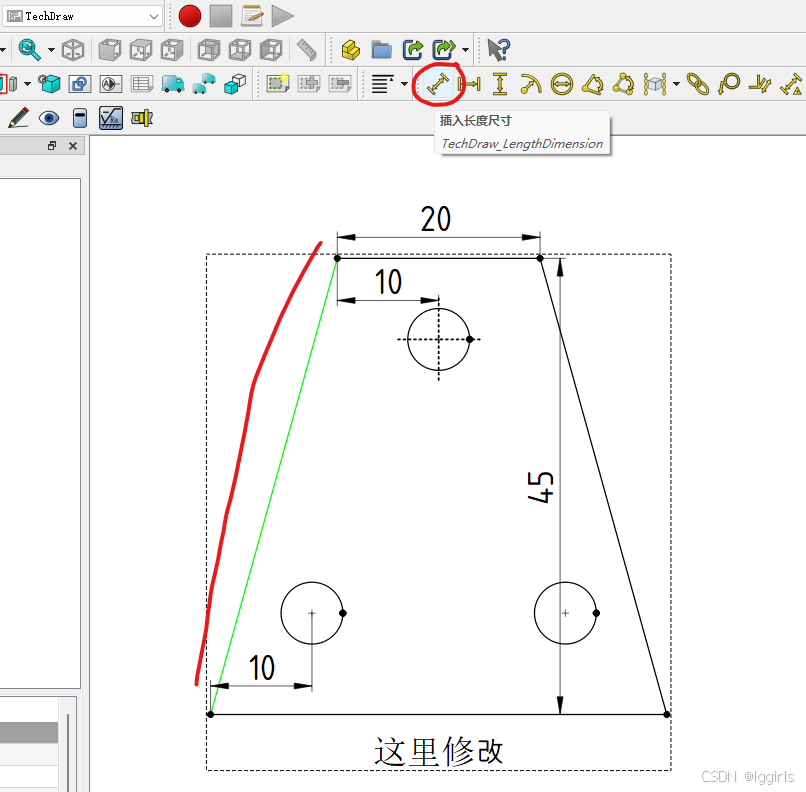Select the rear view cube icon
This screenshot has height=792, width=806.
209,50
